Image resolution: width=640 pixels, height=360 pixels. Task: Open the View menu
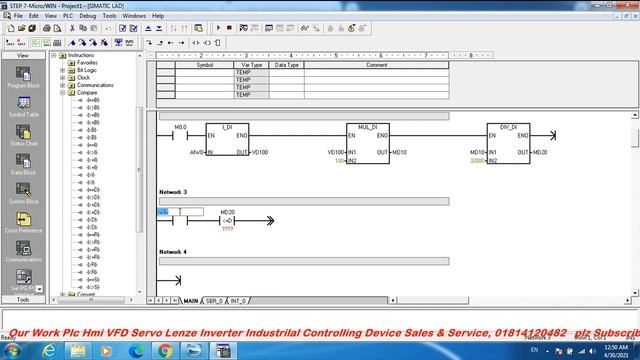(51, 16)
